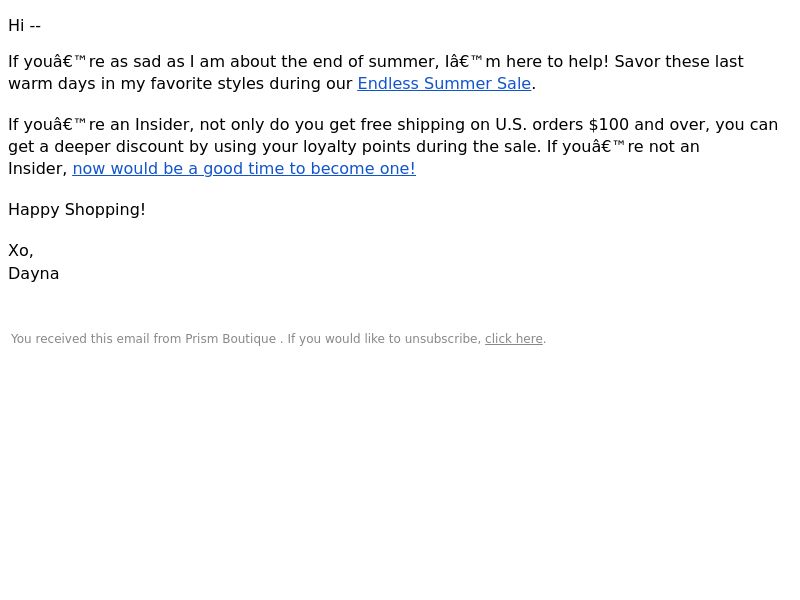This screenshot has height=600, width=800.
Task: Click the signature name Dayna
Action: click(34, 273)
